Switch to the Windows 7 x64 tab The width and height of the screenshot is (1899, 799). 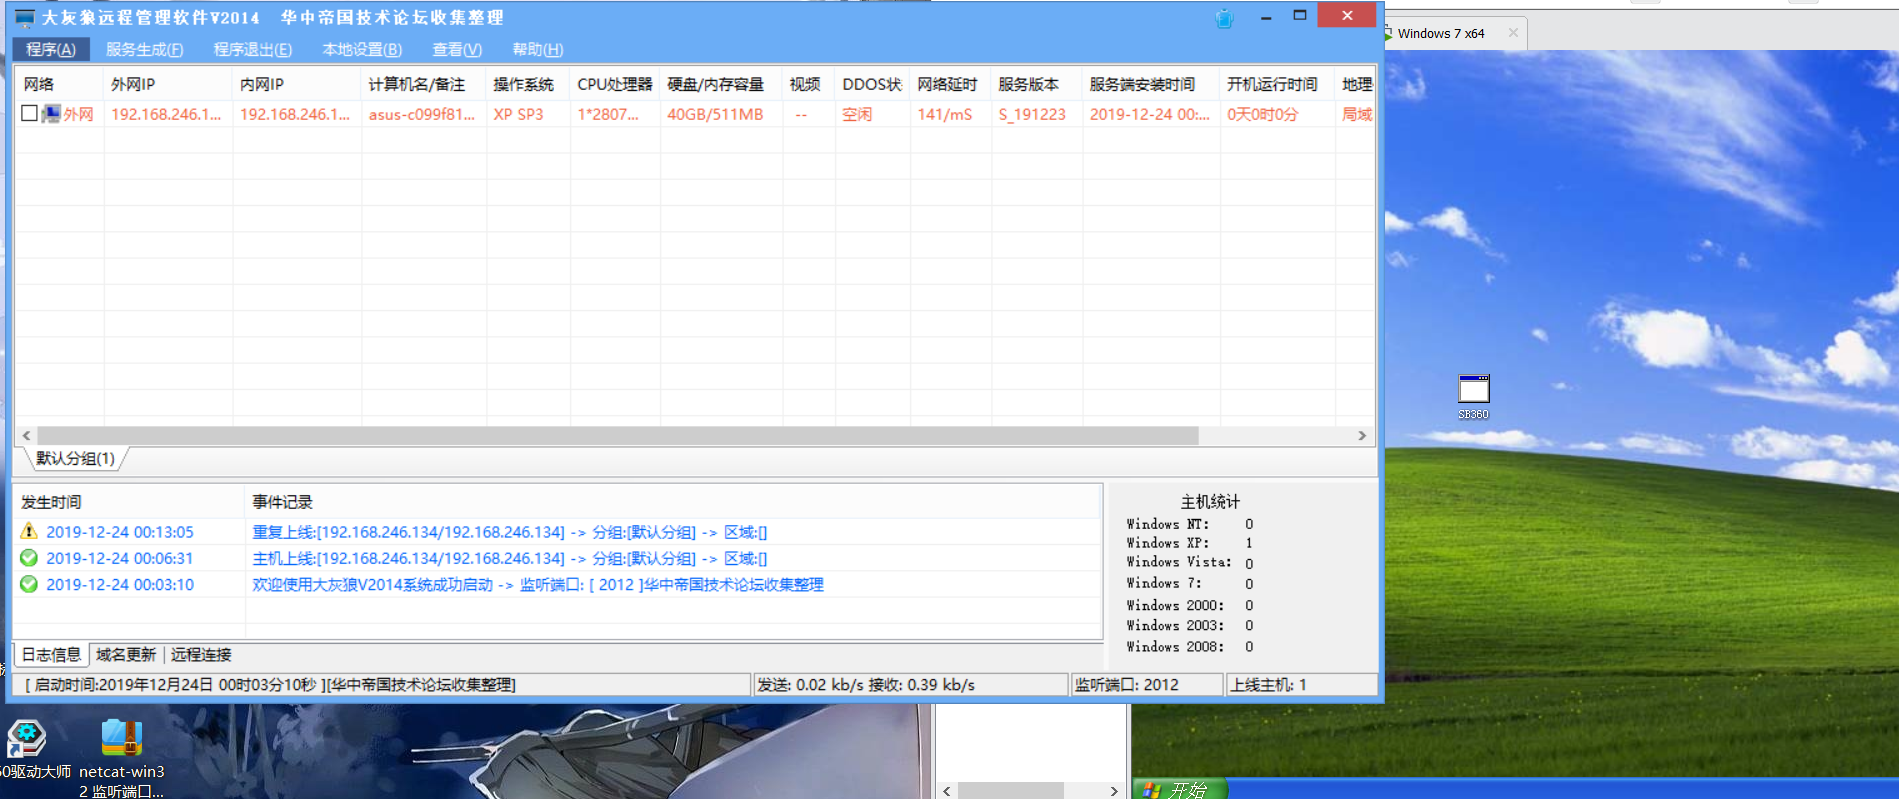(1441, 33)
